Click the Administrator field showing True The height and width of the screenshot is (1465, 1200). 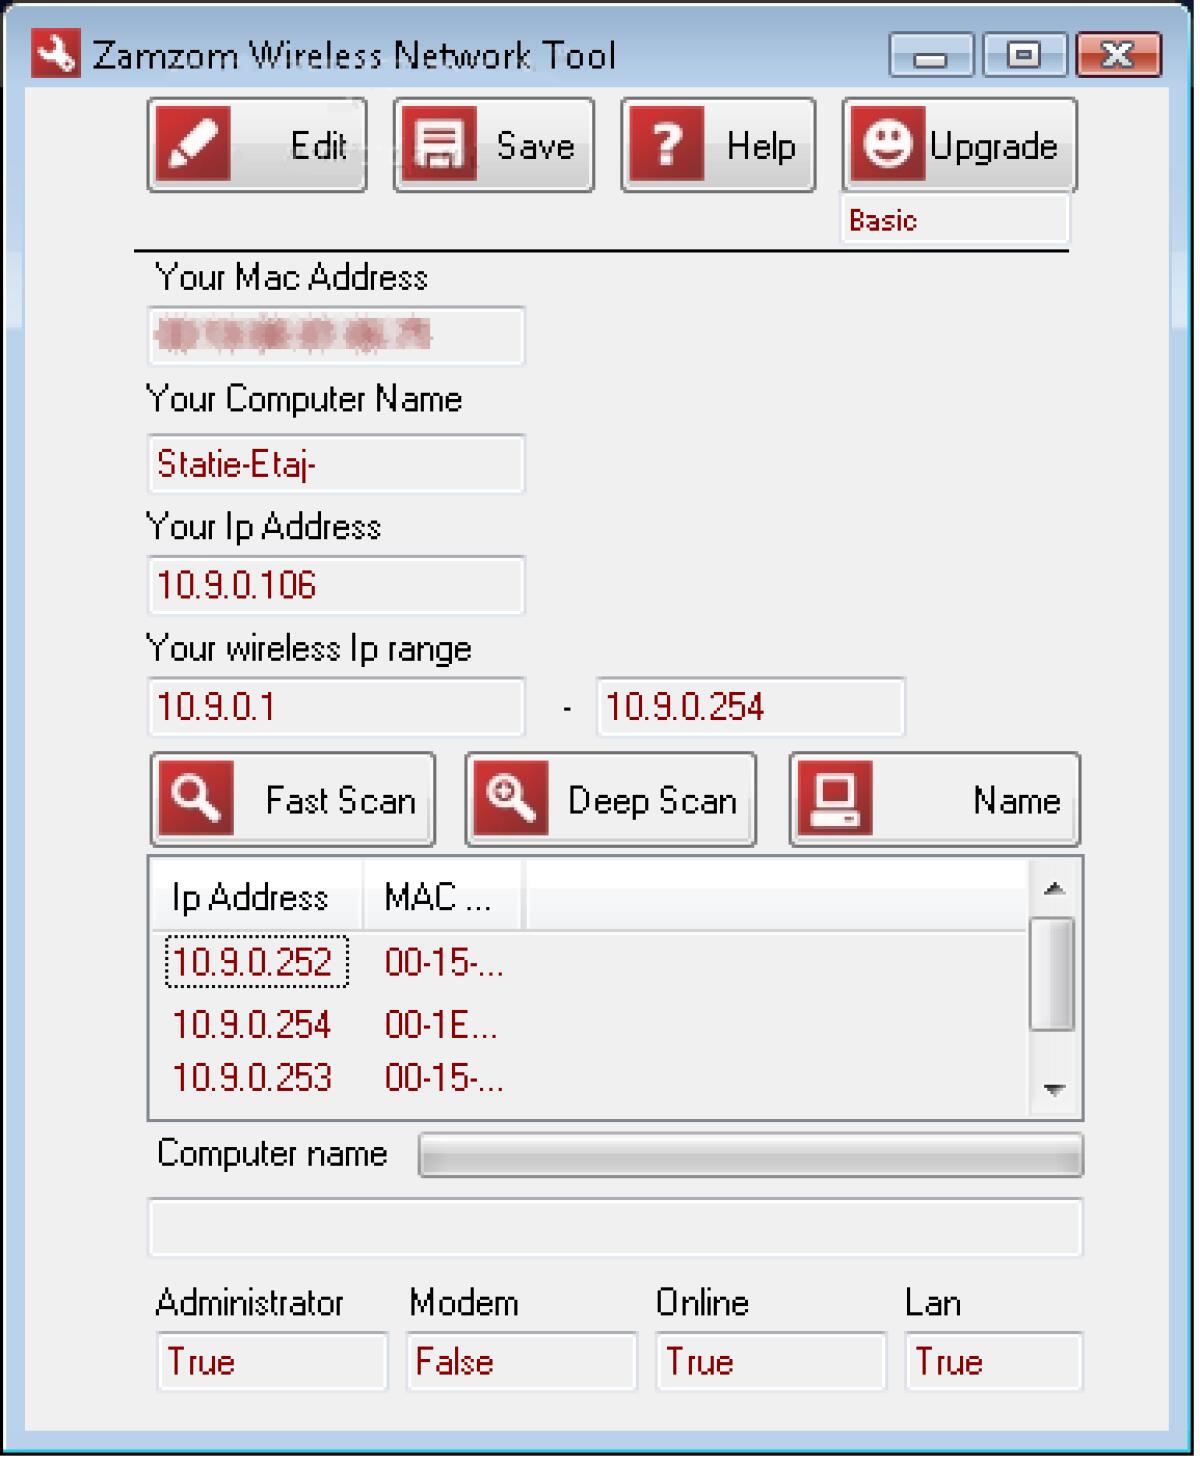point(272,1361)
